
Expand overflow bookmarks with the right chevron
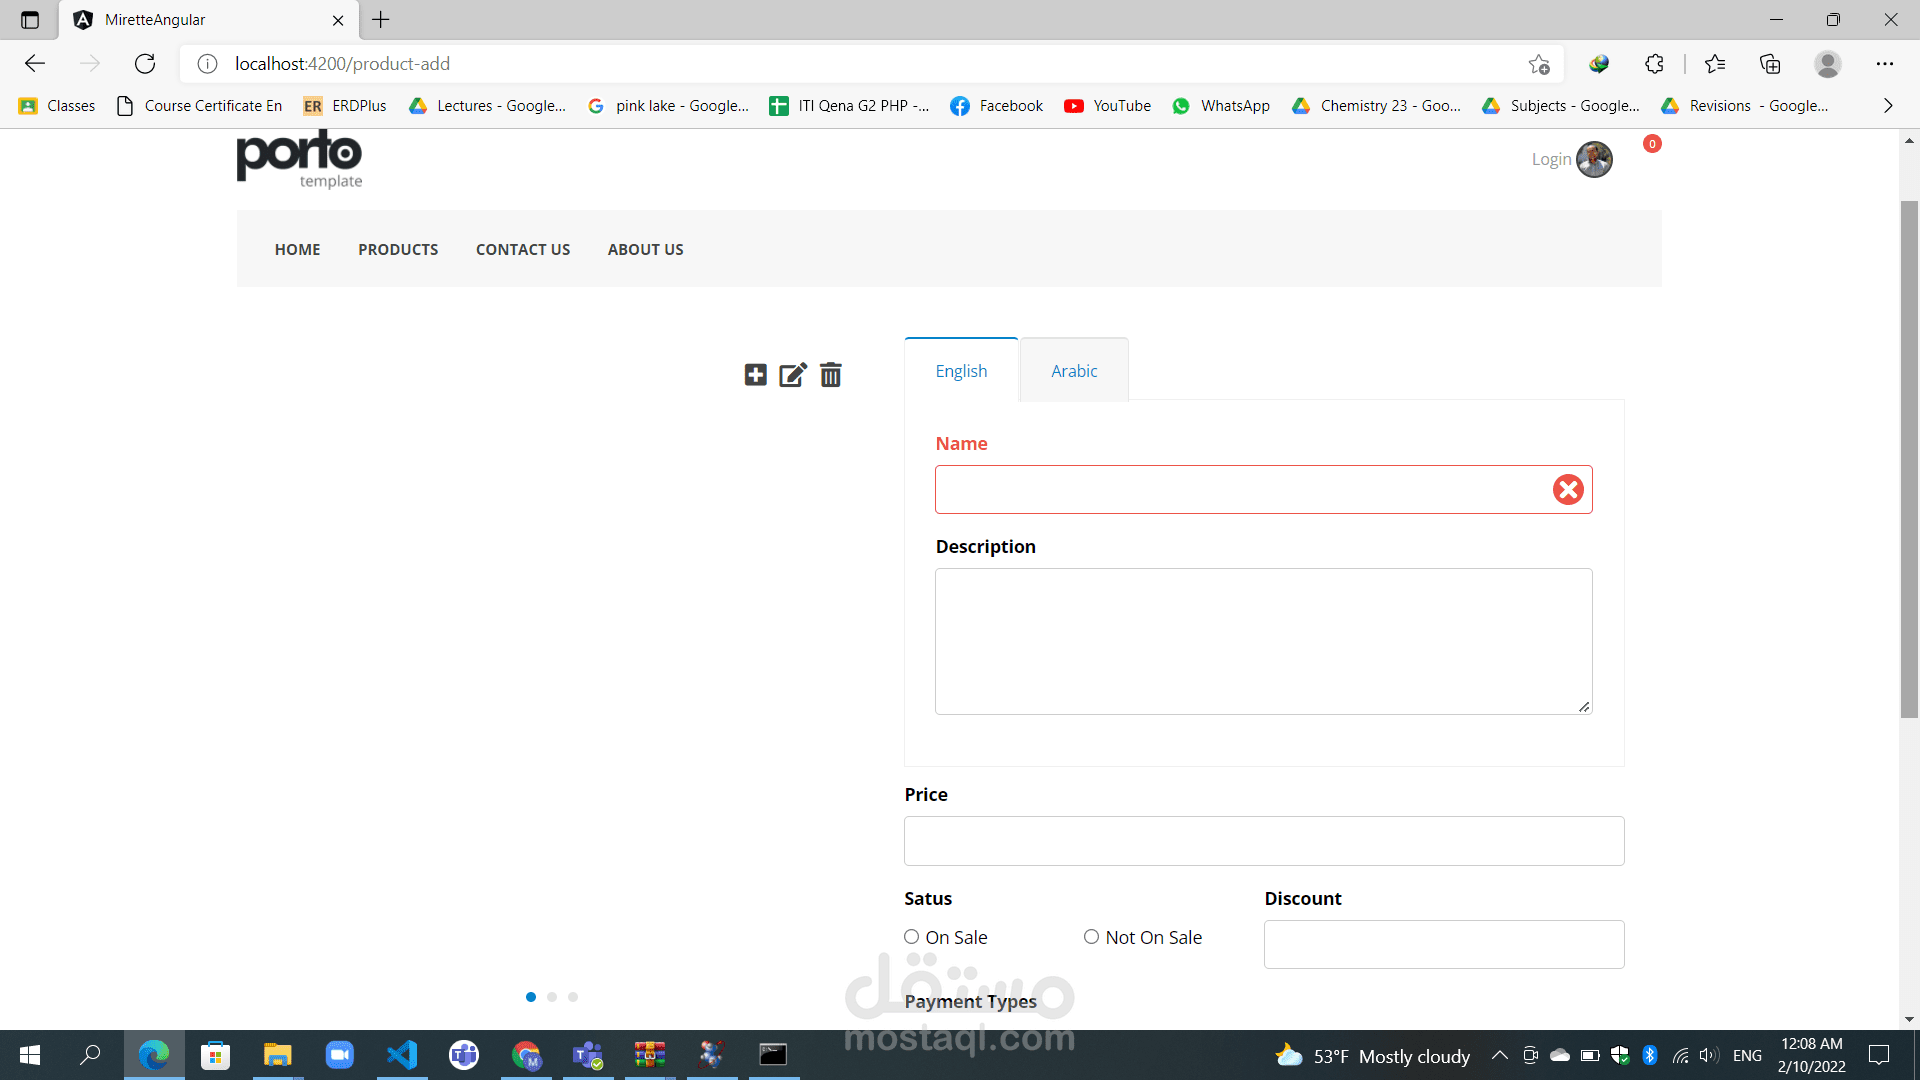(1889, 105)
